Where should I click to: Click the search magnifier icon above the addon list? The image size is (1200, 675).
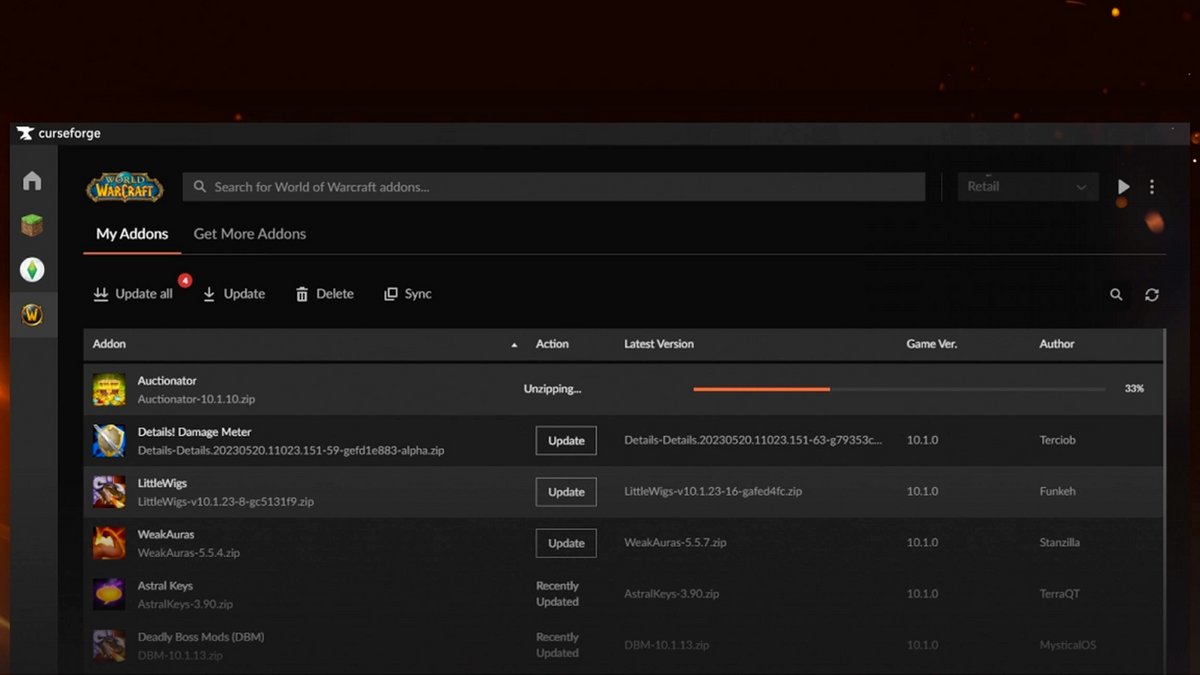point(1116,294)
